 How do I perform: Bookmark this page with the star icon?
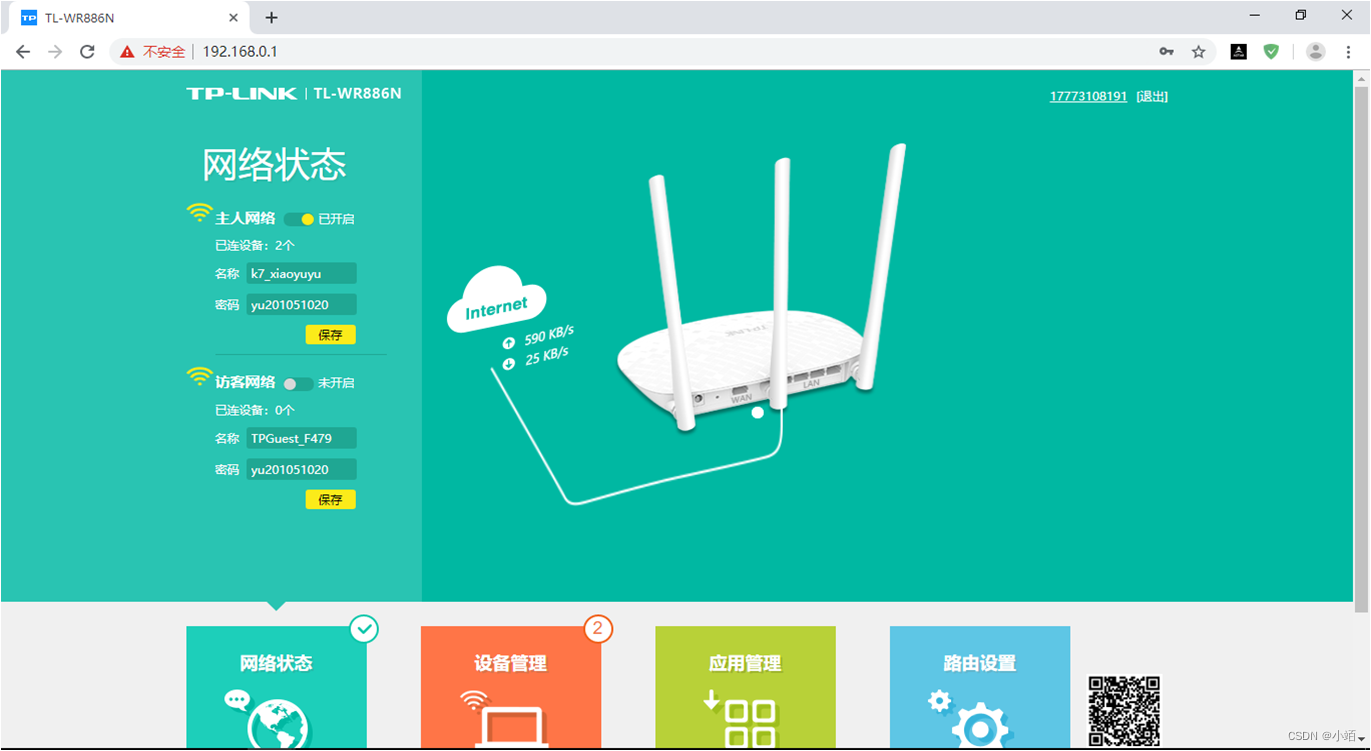click(1198, 51)
